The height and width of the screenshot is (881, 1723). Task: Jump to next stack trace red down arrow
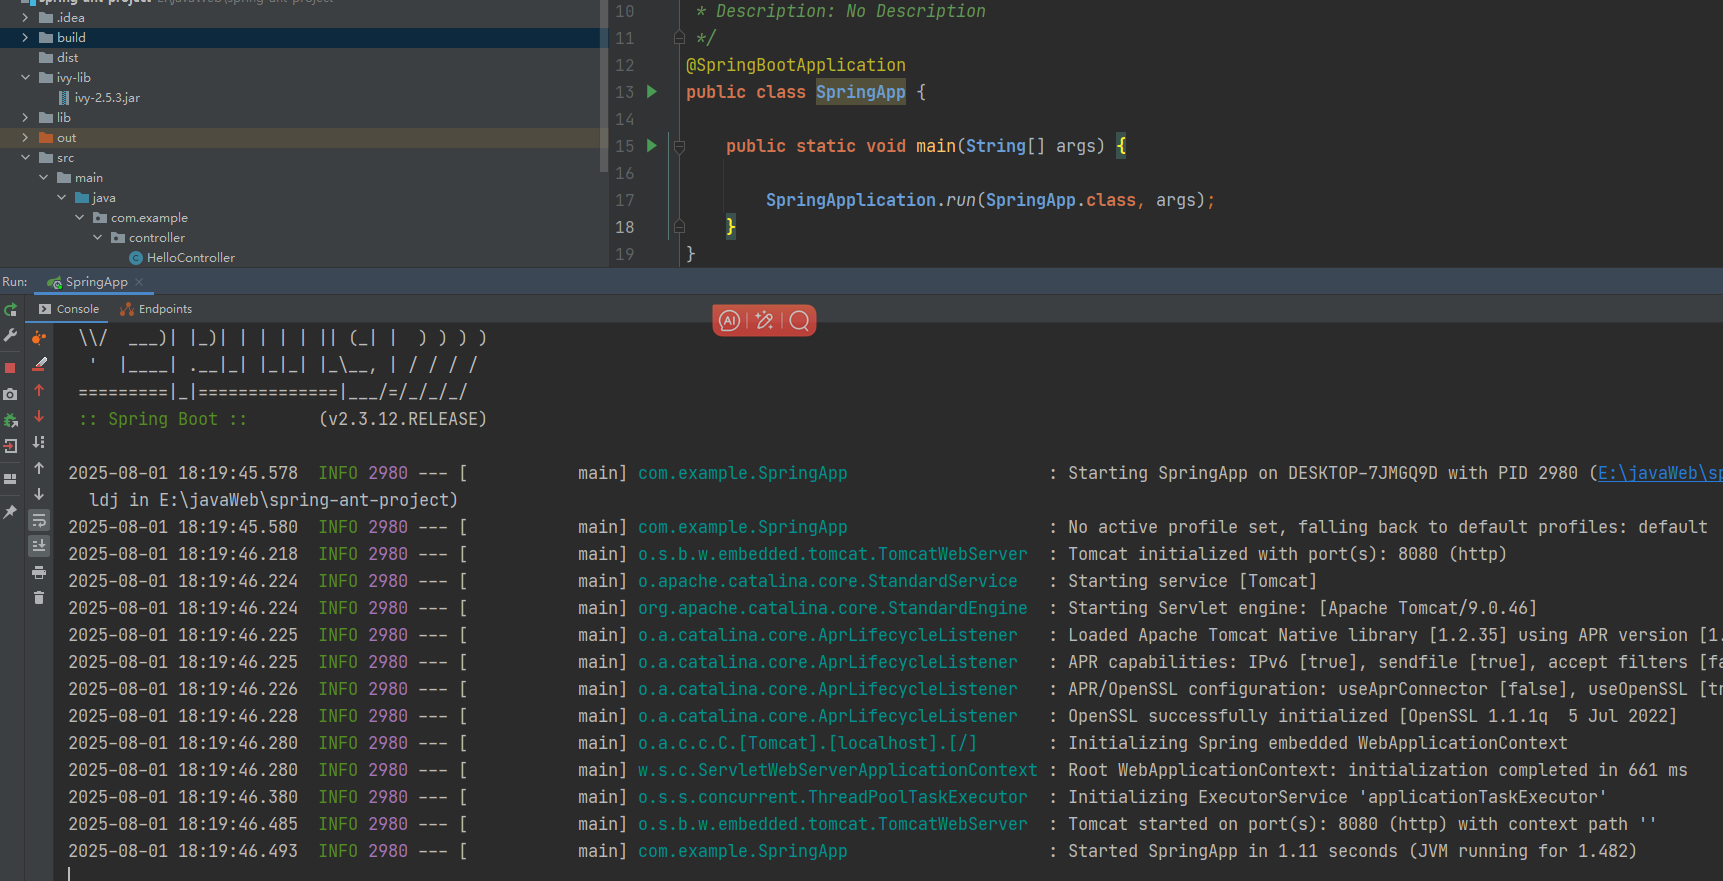click(x=39, y=416)
